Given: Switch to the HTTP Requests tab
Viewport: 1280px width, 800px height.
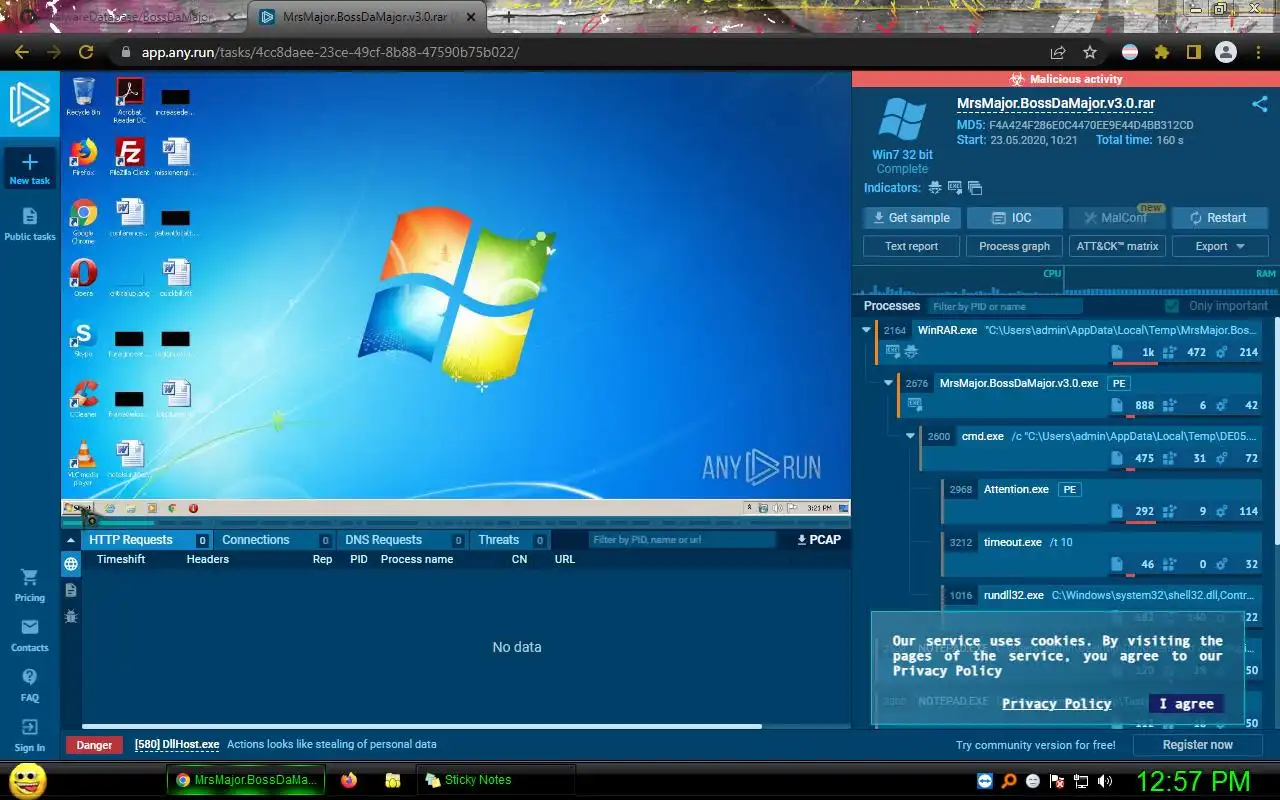Looking at the screenshot, I should (x=146, y=540).
